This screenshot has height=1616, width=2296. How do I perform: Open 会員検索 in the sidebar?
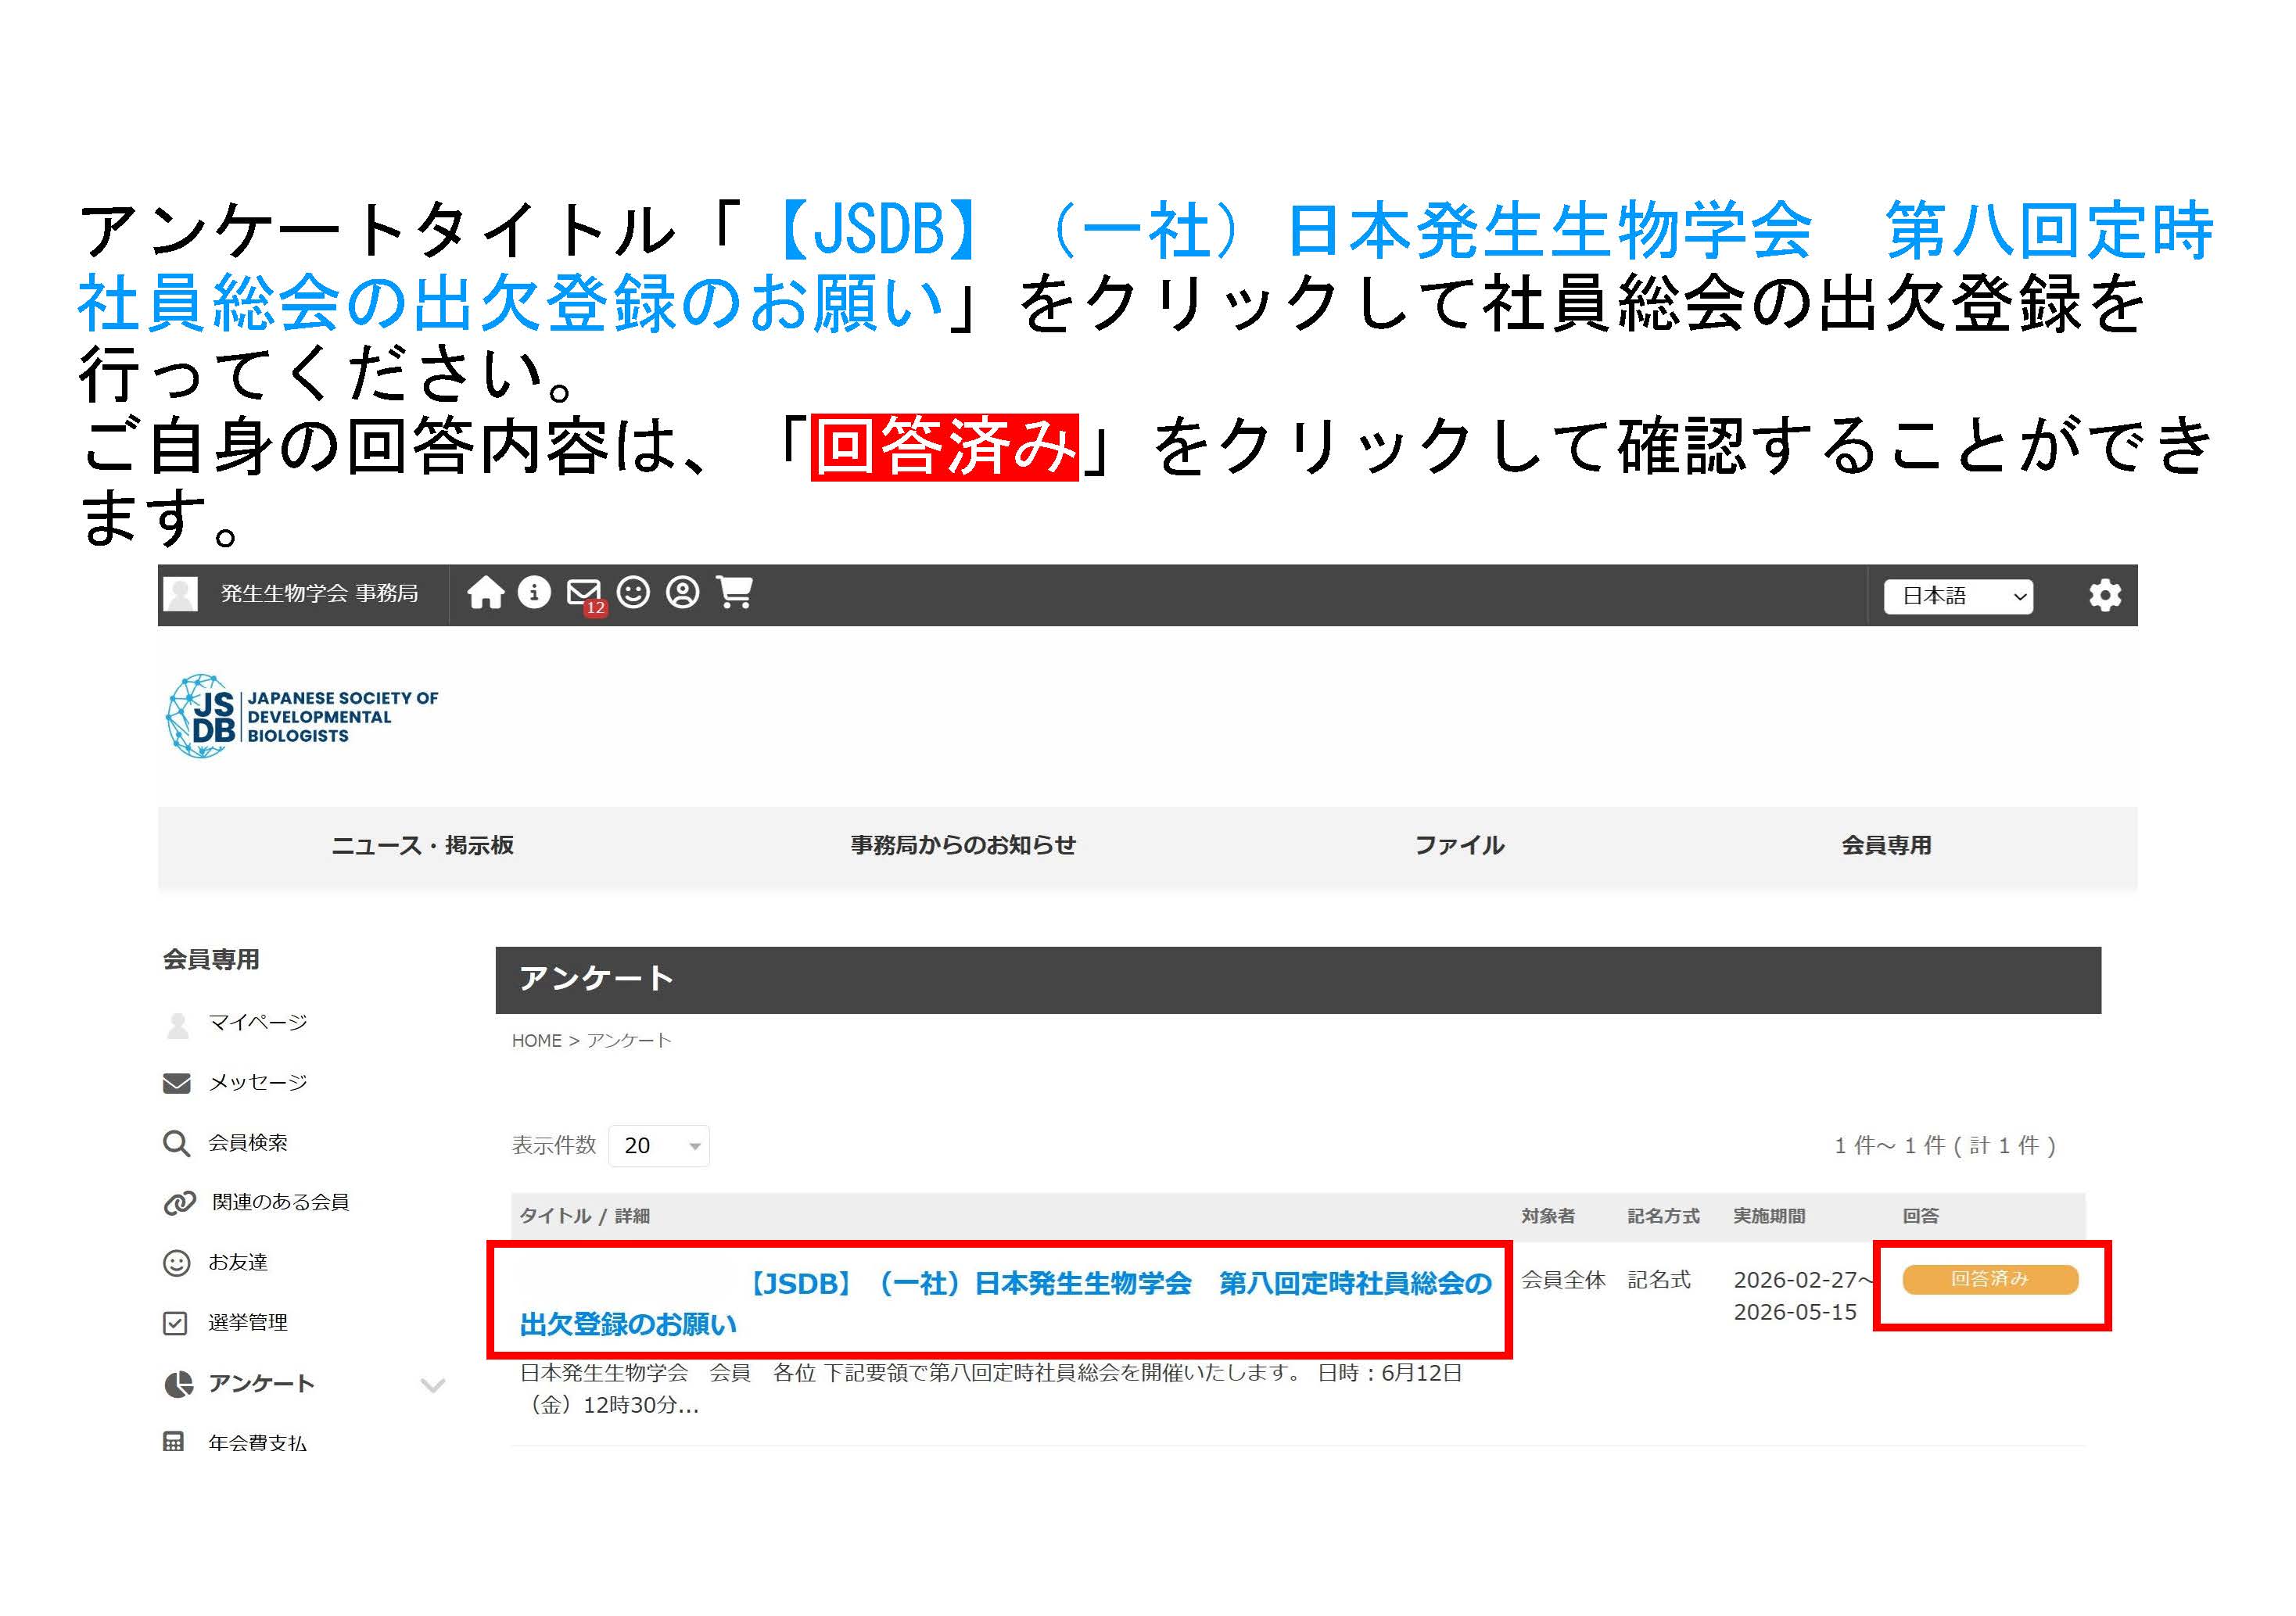point(247,1143)
